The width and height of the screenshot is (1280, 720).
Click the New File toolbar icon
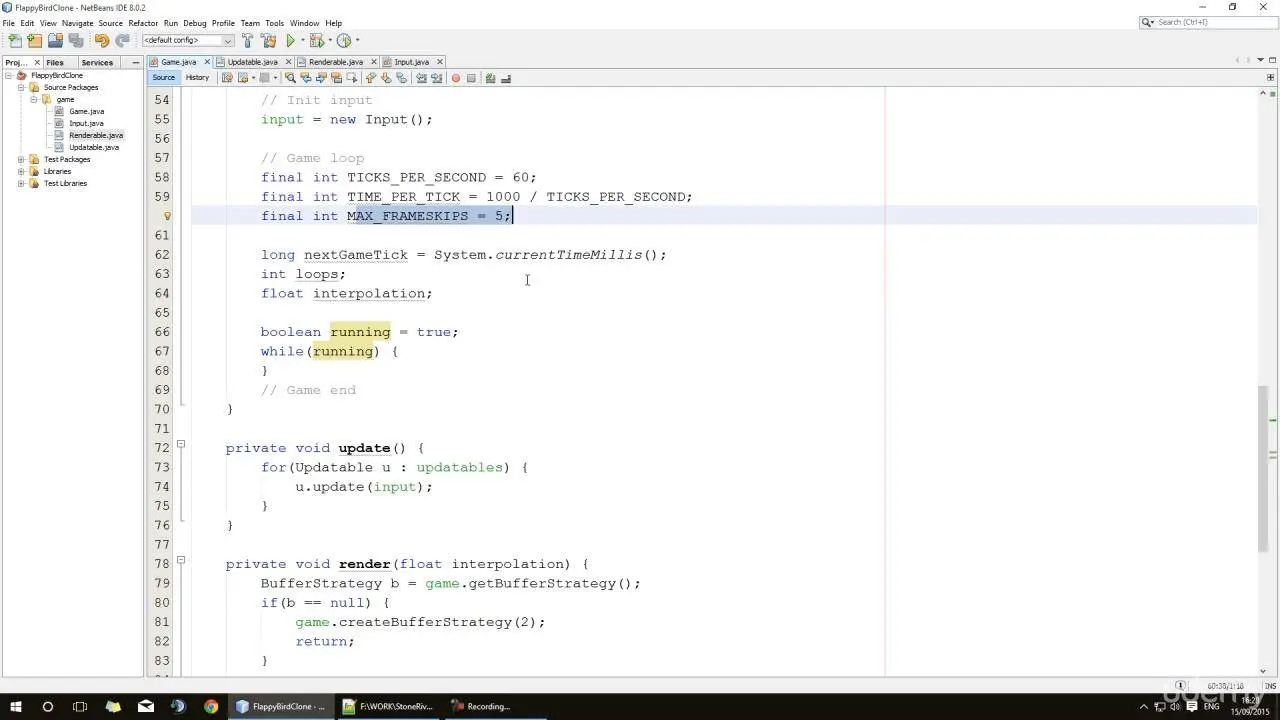click(14, 41)
